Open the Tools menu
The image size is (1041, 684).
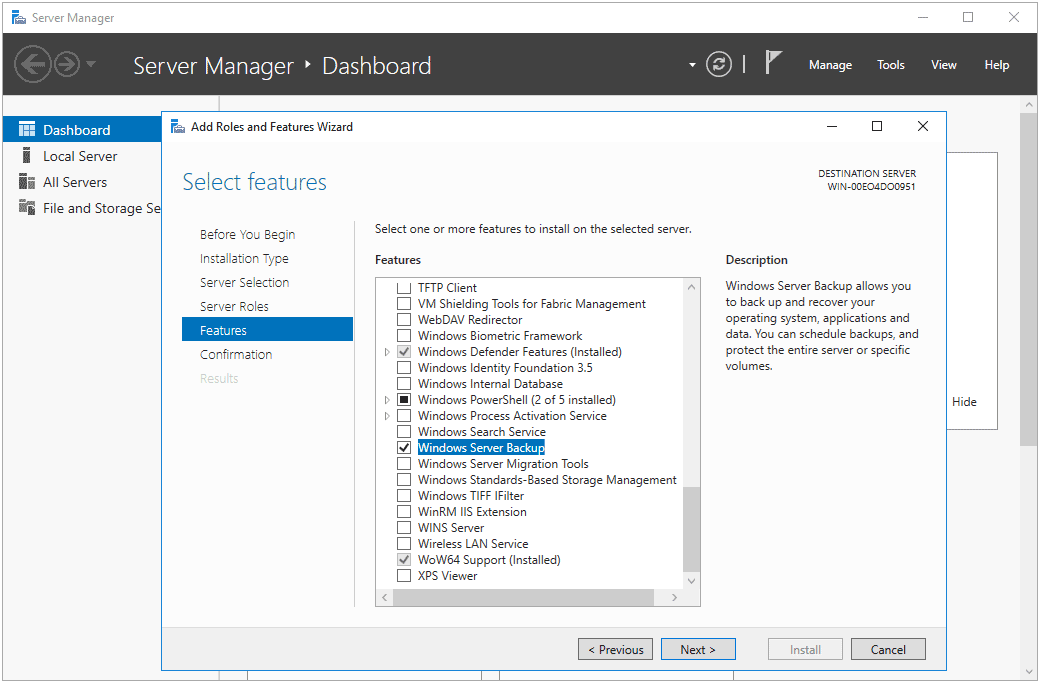(890, 64)
